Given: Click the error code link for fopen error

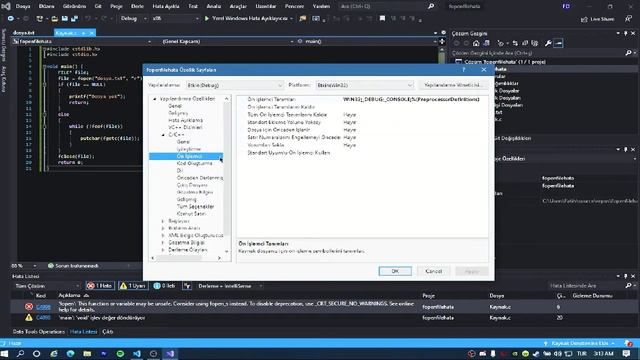Looking at the screenshot, I should click(43, 307).
